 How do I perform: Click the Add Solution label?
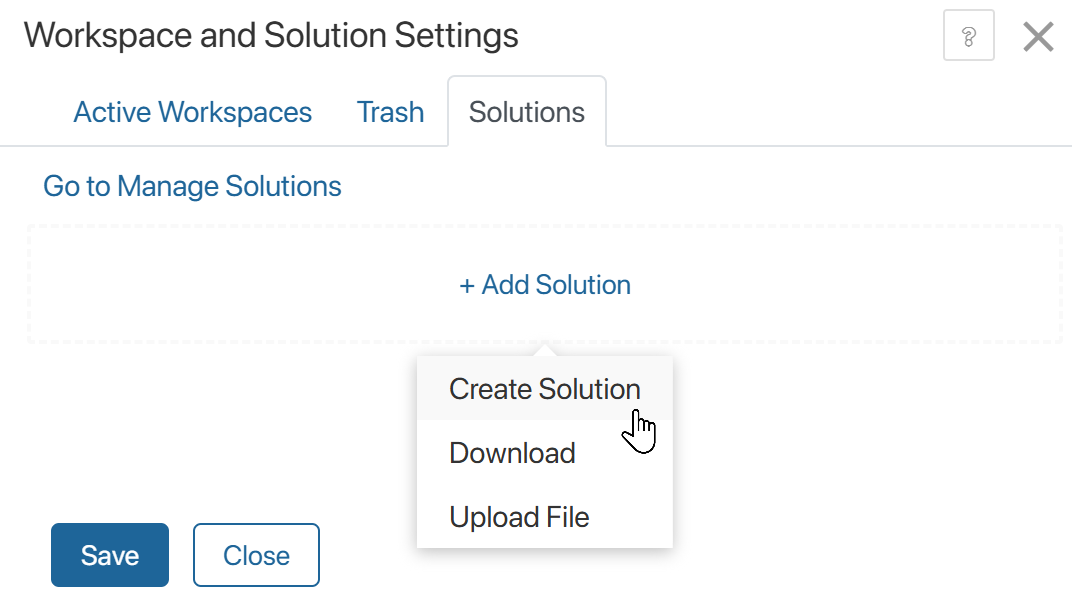tap(555, 285)
